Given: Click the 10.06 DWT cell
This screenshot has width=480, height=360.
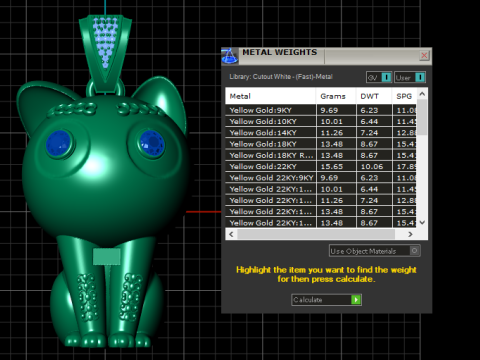Looking at the screenshot, I should (374, 167).
